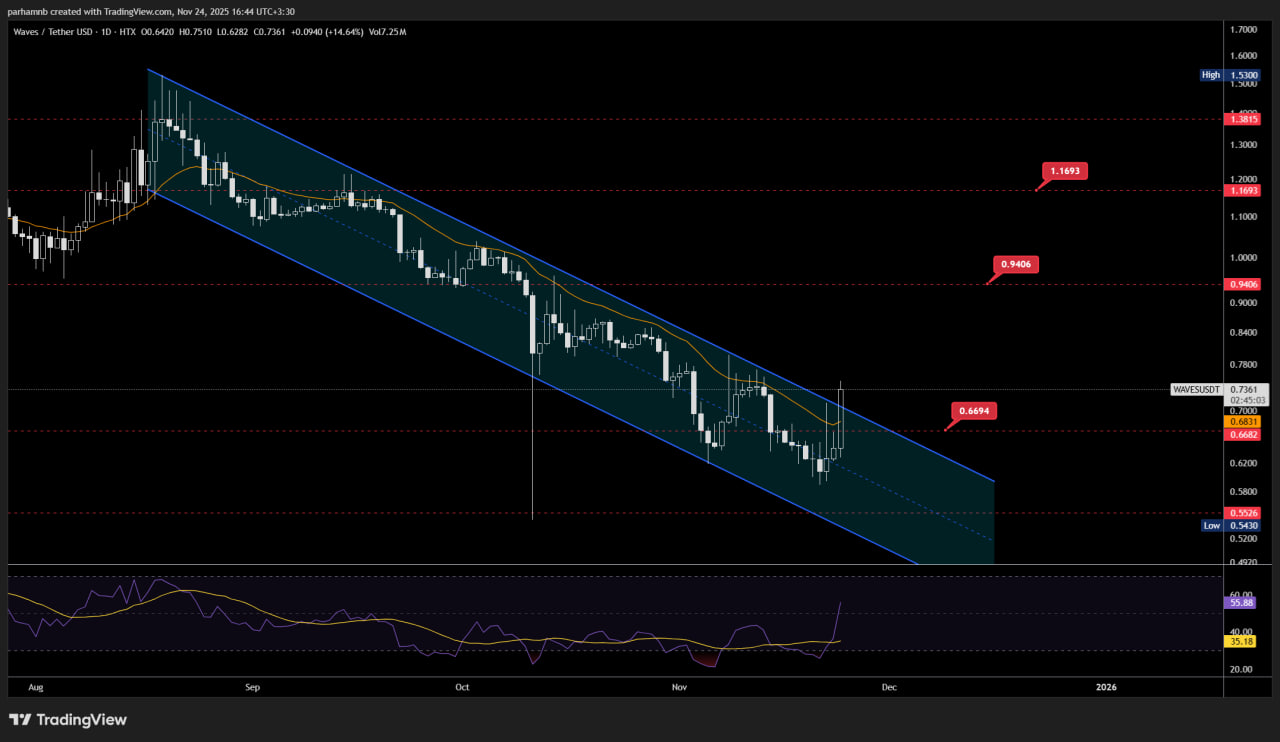Click the Low 0.5430 price marker
The height and width of the screenshot is (742, 1280).
pos(1235,525)
